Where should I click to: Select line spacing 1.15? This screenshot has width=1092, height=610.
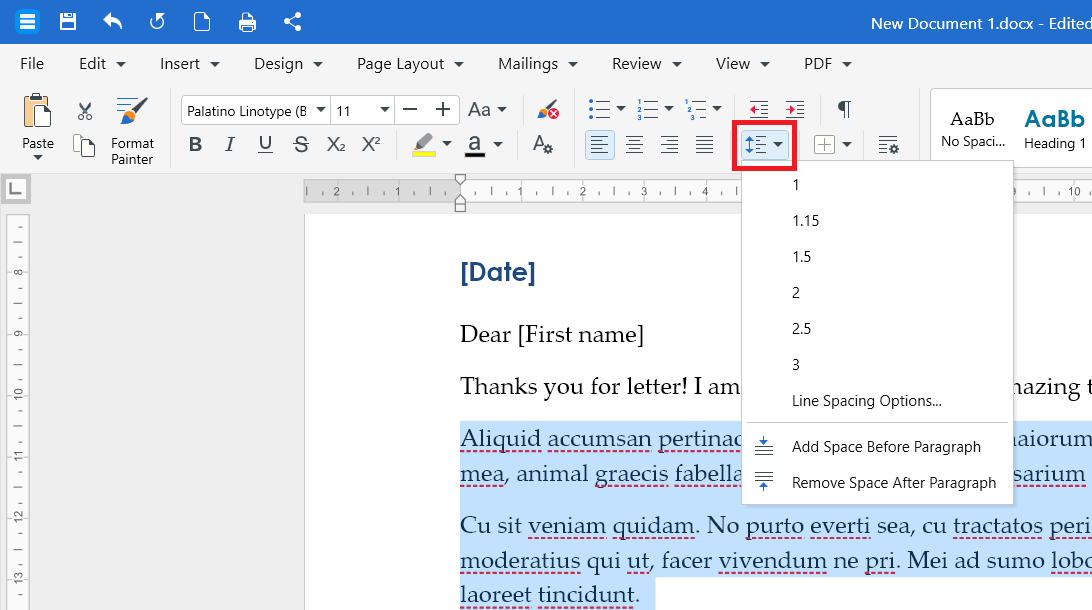tap(878, 221)
